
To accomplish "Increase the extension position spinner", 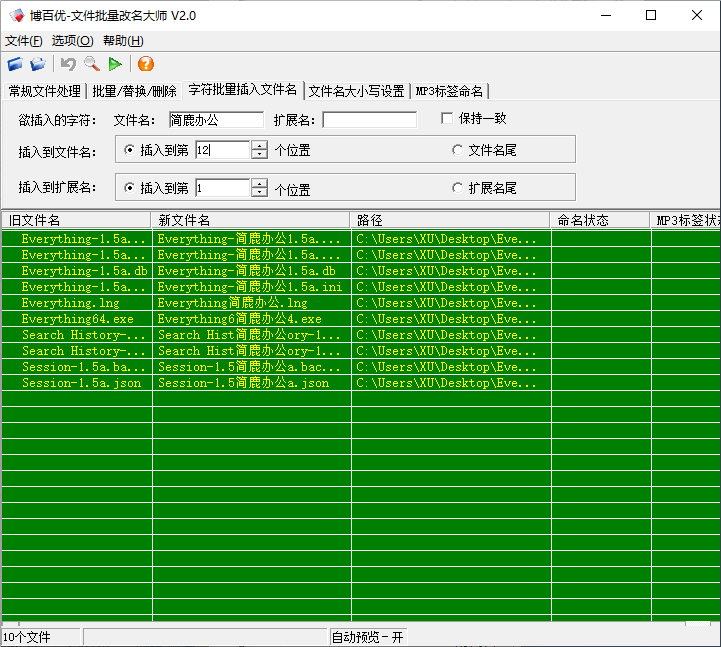I will point(259,183).
